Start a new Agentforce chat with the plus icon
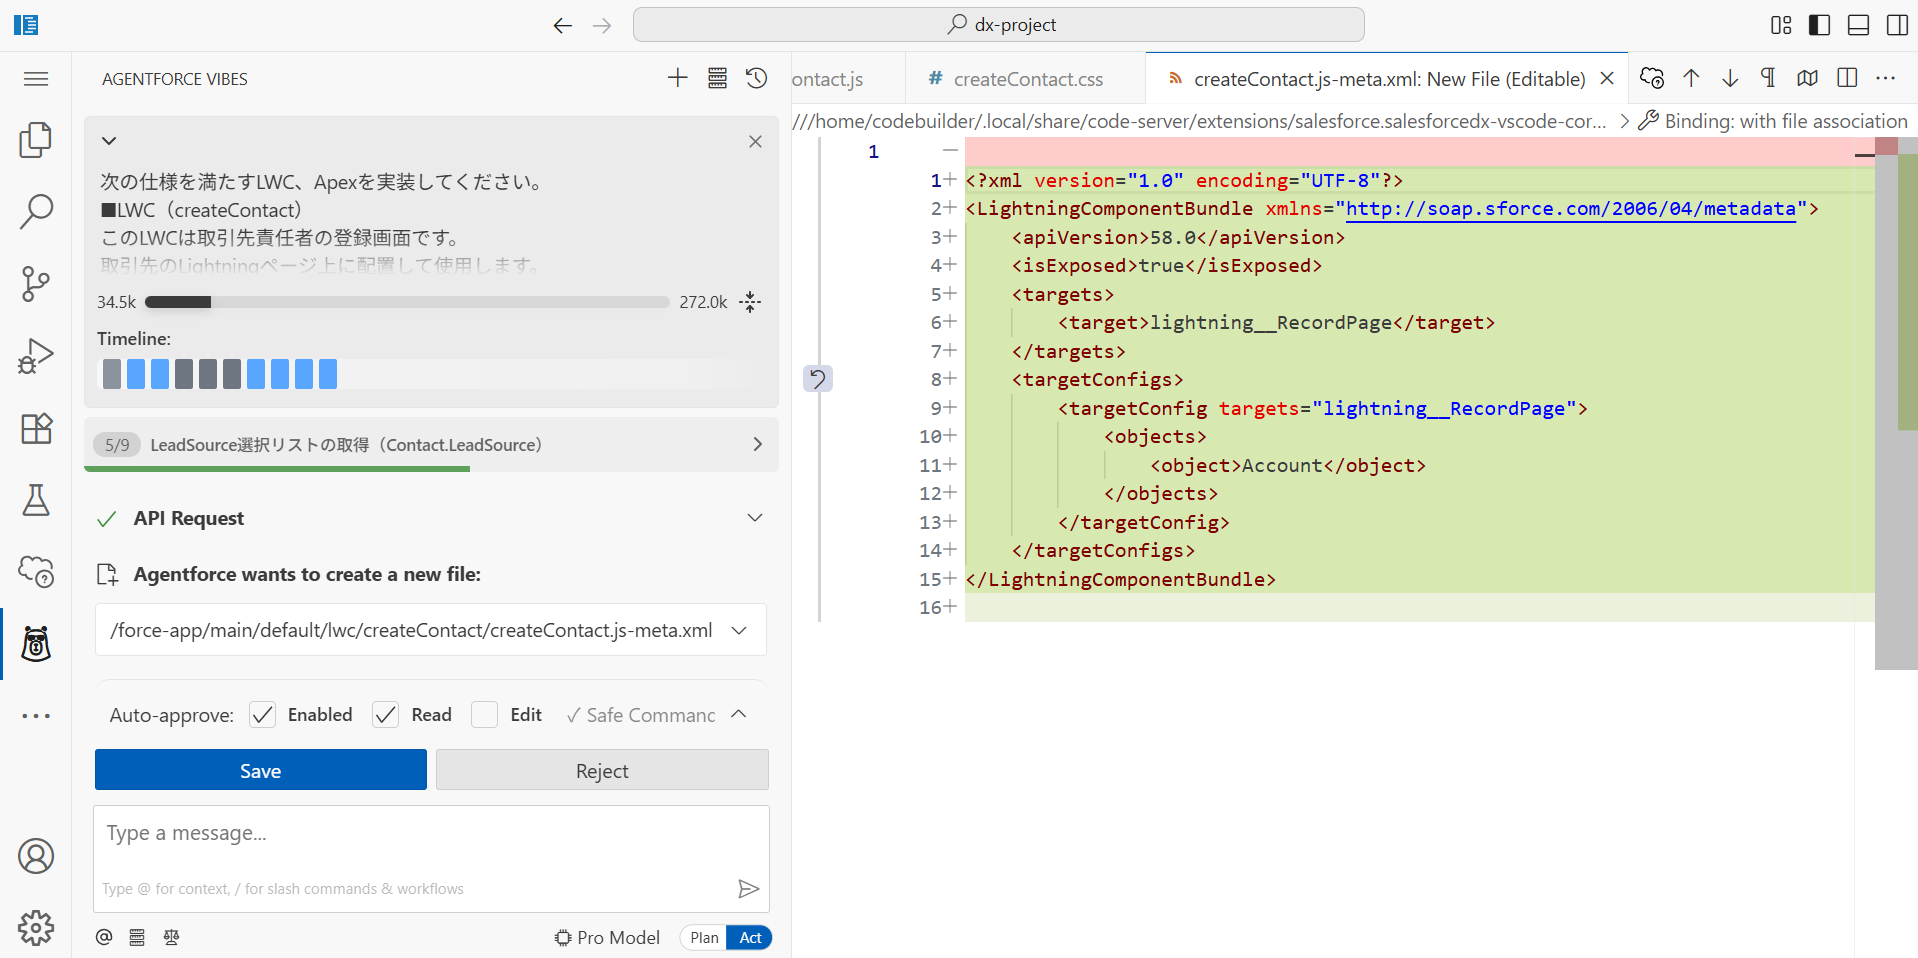1918x958 pixels. click(x=677, y=78)
